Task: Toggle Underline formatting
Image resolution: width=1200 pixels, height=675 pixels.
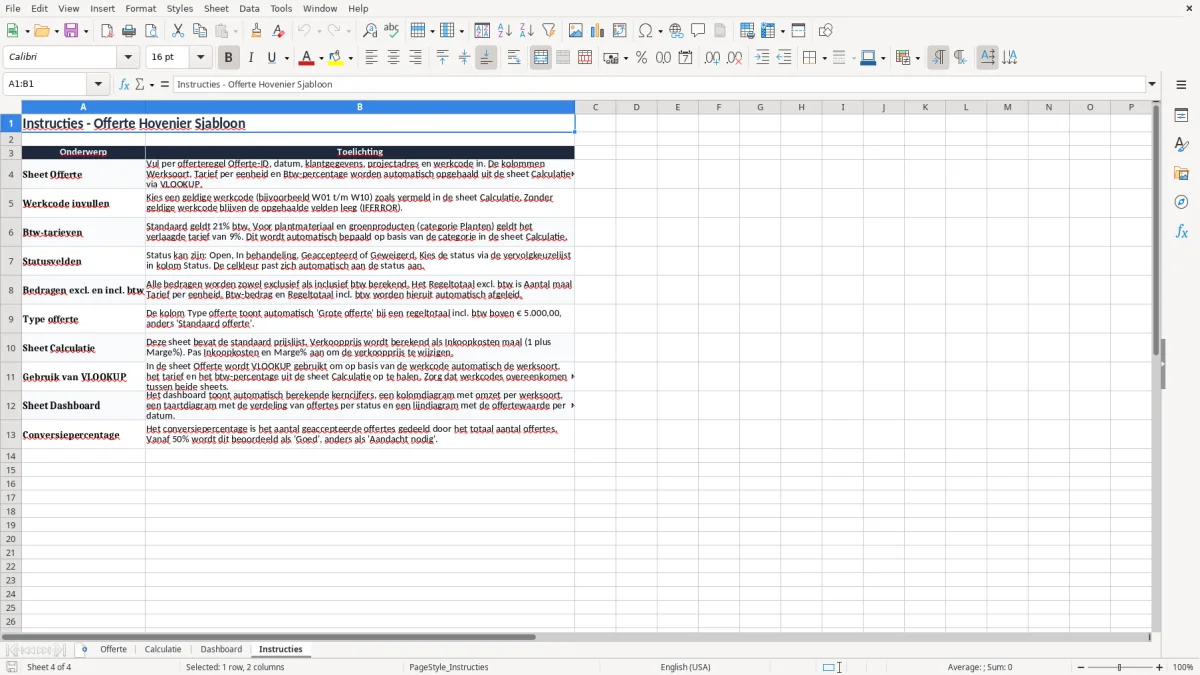Action: coord(271,58)
